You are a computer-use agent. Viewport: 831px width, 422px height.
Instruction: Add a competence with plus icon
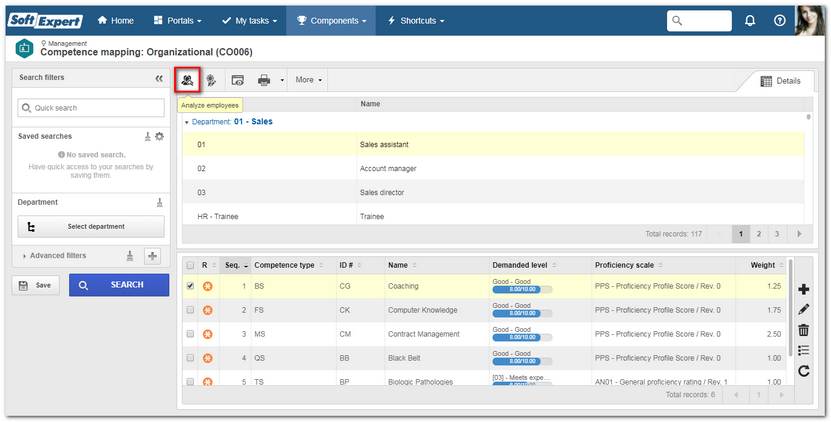(x=803, y=289)
